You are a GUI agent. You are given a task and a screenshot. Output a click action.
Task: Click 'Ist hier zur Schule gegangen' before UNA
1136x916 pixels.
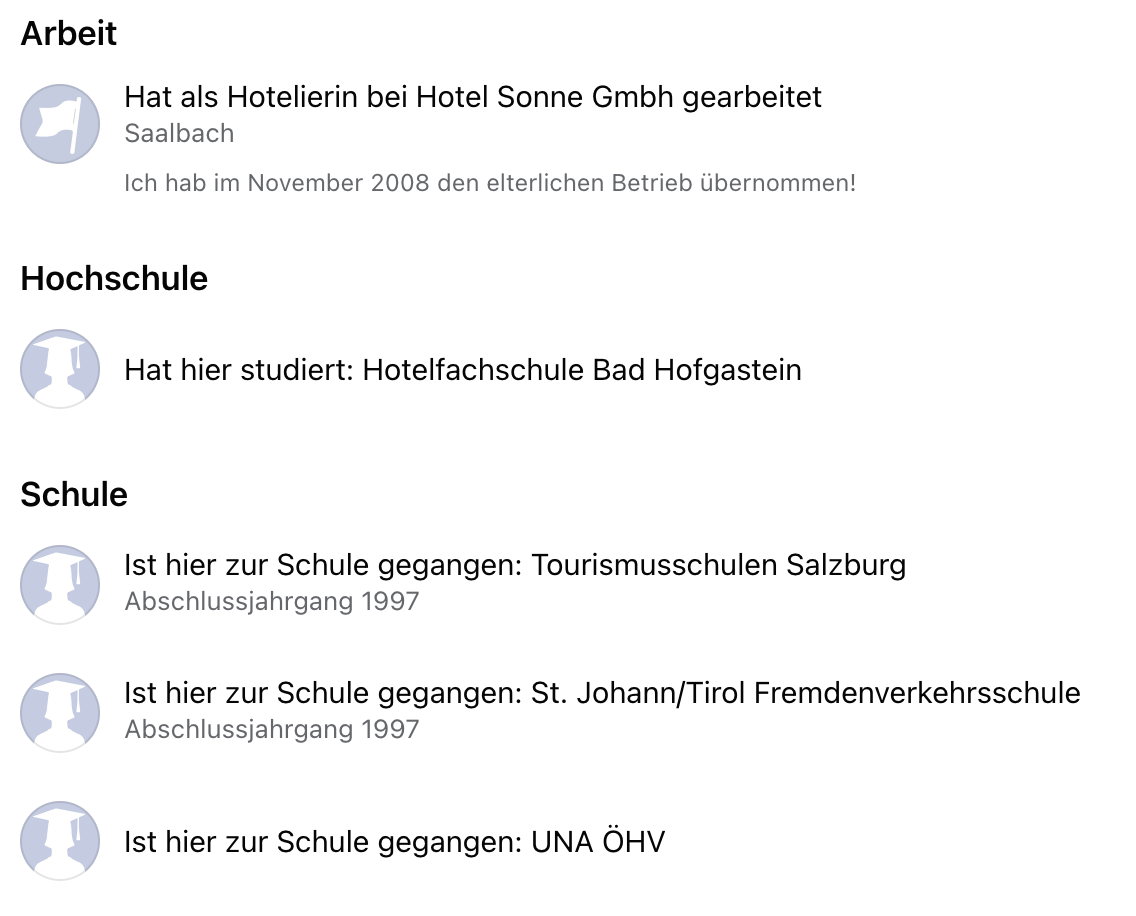click(x=323, y=842)
